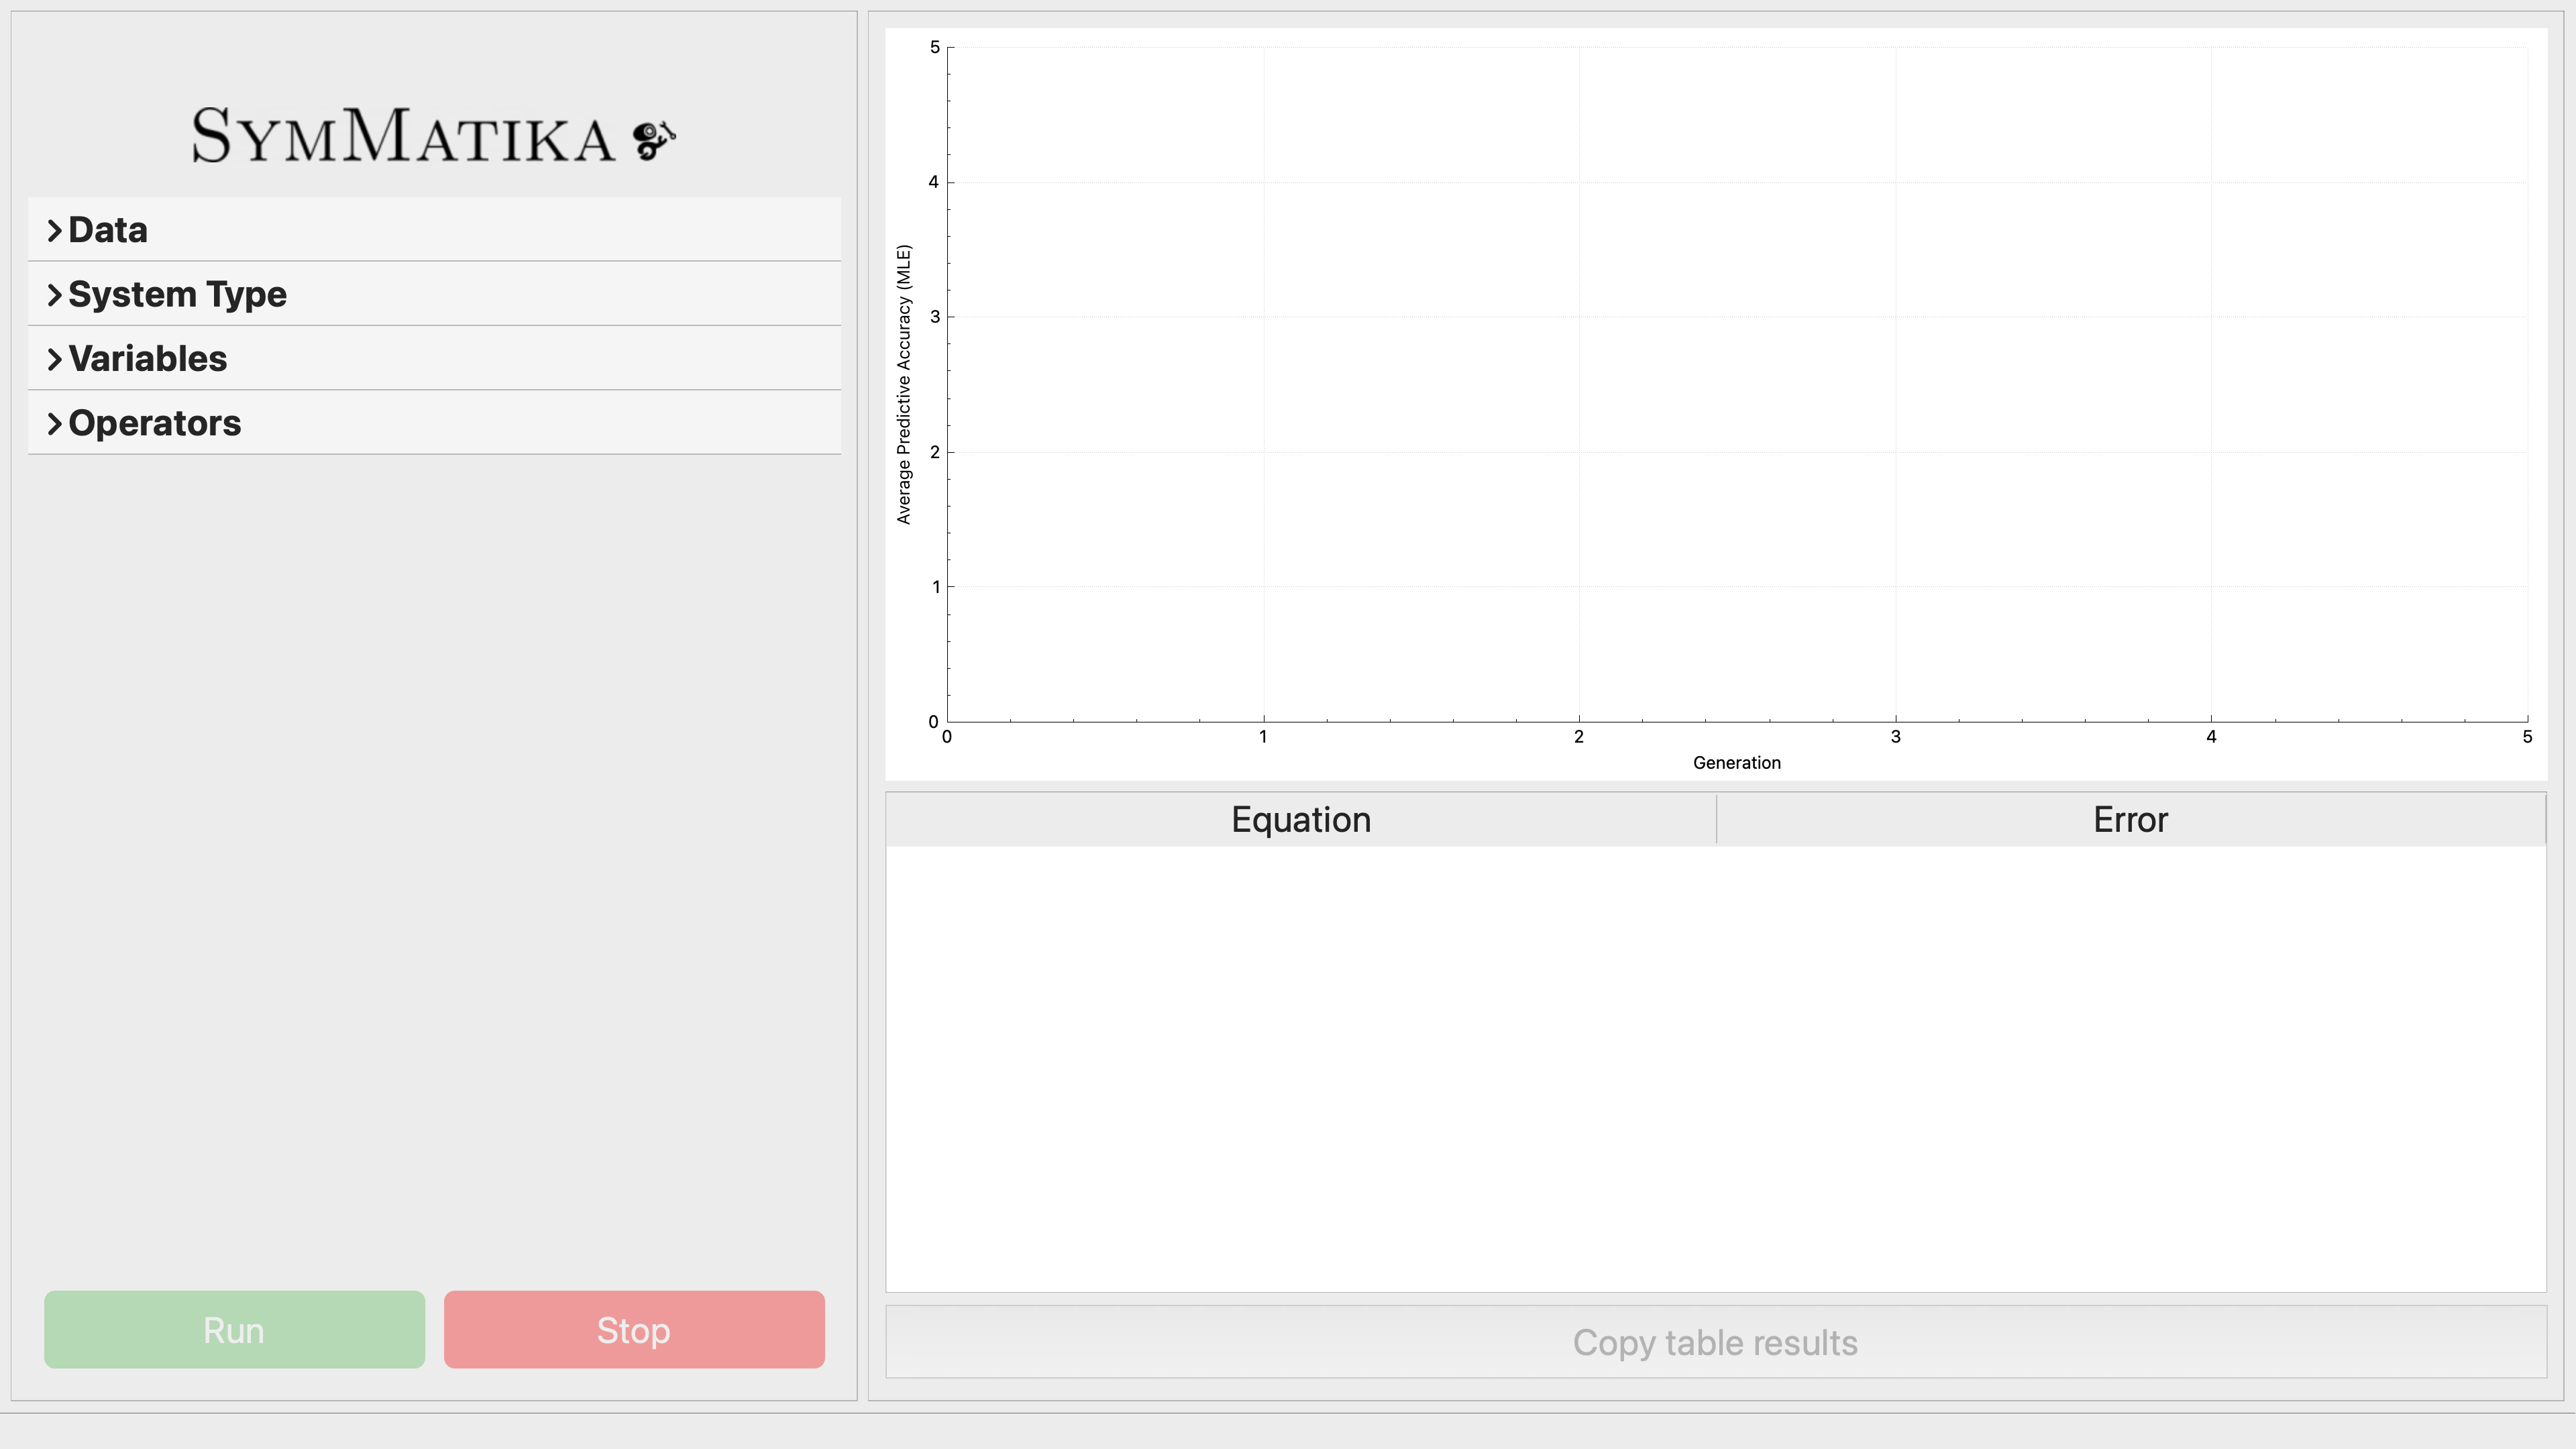
Task: Click the Generation x-axis label
Action: (1736, 763)
